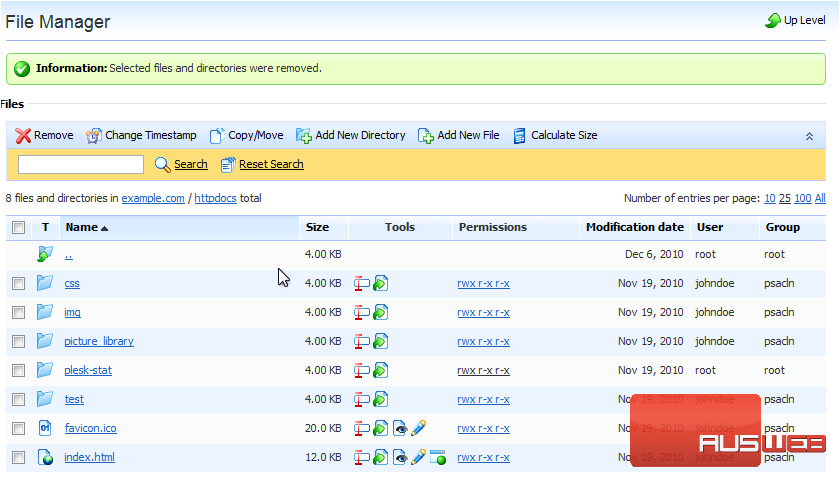Show 10 entries per page
The width and height of the screenshot is (840, 480).
770,198
